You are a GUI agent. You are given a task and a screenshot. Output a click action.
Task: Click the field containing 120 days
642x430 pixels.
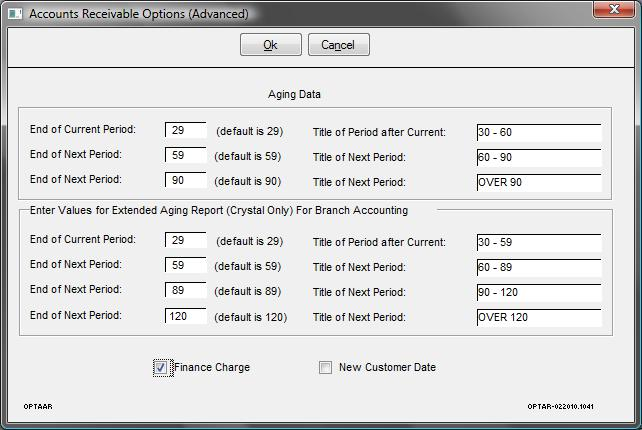click(x=185, y=316)
